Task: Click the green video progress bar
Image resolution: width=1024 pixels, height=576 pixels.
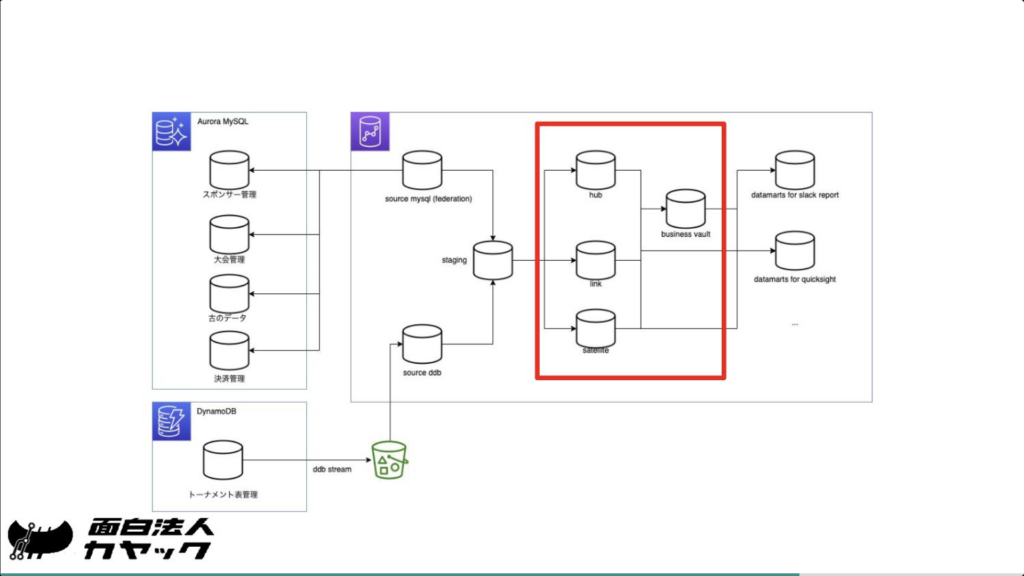Action: pos(400,574)
